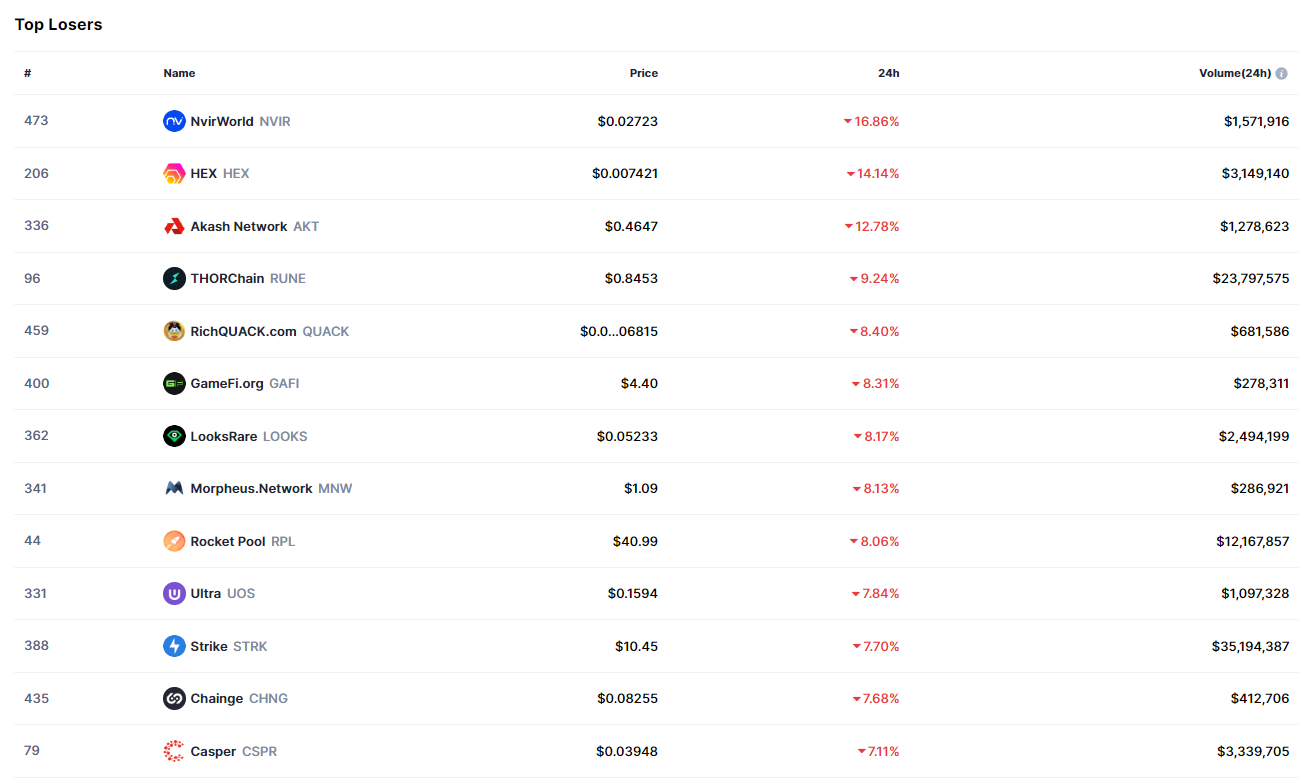Click the Strike lightning logo icon
The width and height of the screenshot is (1312, 780).
[x=174, y=646]
